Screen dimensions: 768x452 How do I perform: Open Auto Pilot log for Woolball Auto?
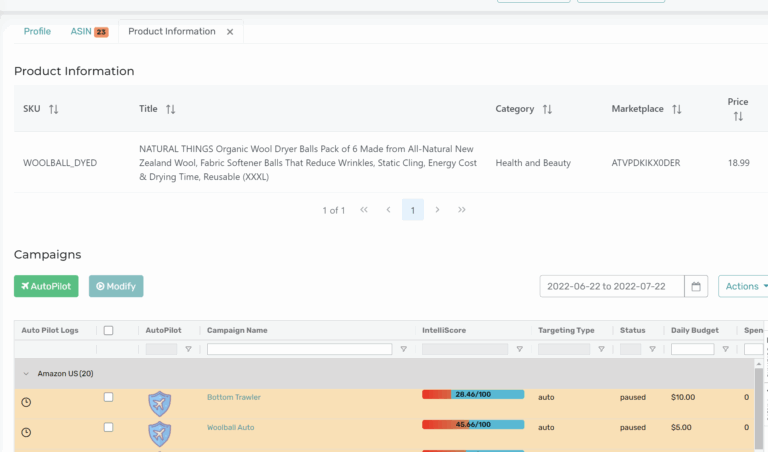[x=26, y=432]
